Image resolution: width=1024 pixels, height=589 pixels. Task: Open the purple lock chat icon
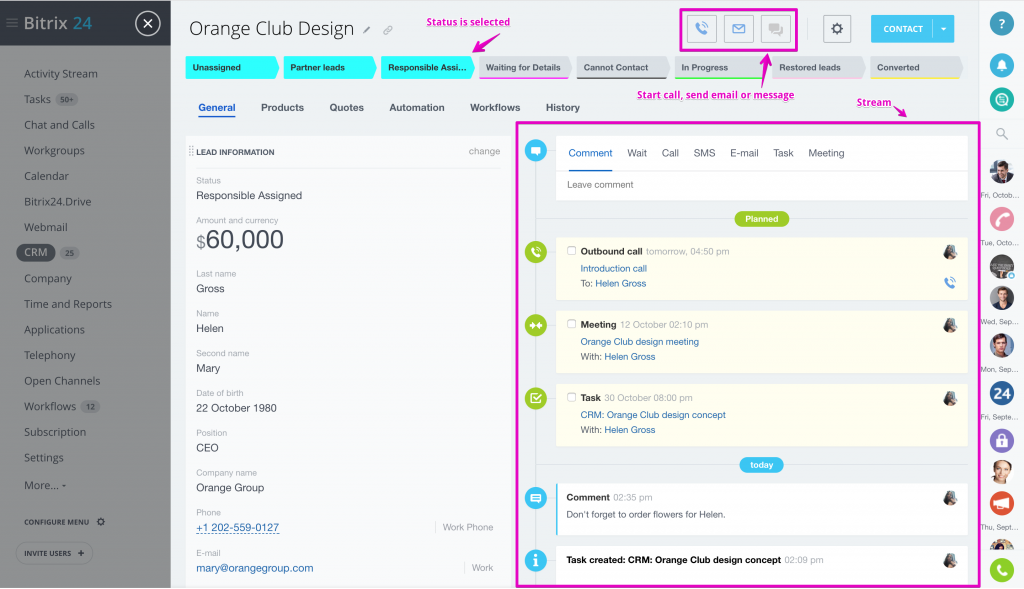point(1001,441)
